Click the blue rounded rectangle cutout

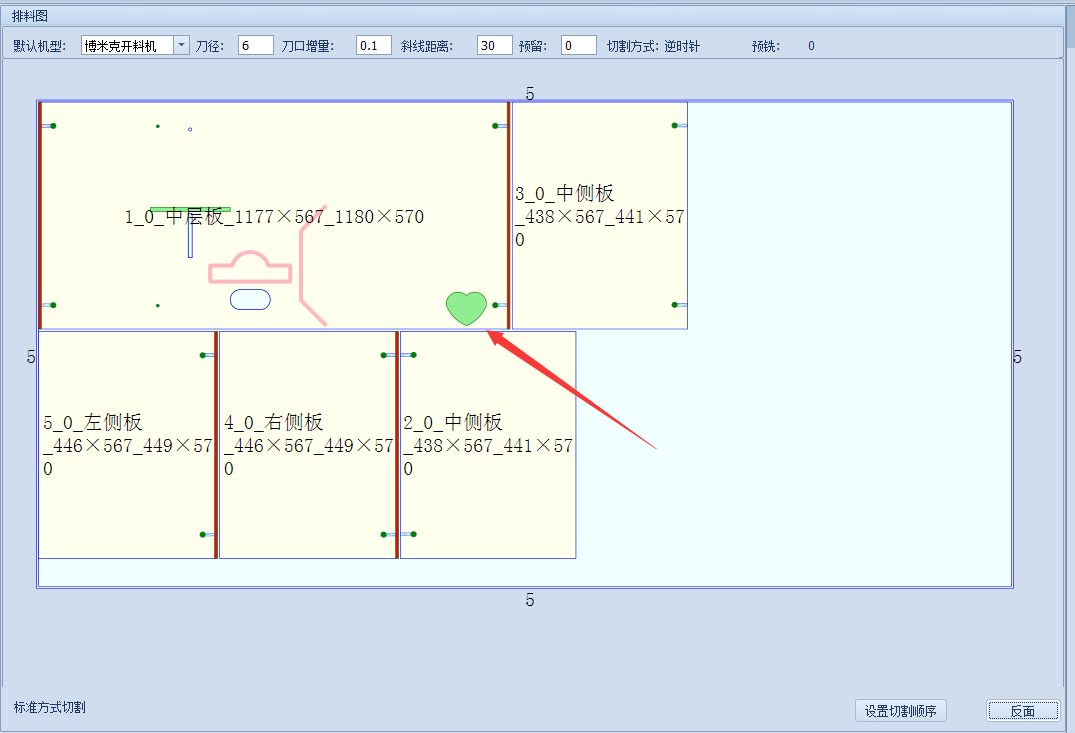[x=248, y=297]
